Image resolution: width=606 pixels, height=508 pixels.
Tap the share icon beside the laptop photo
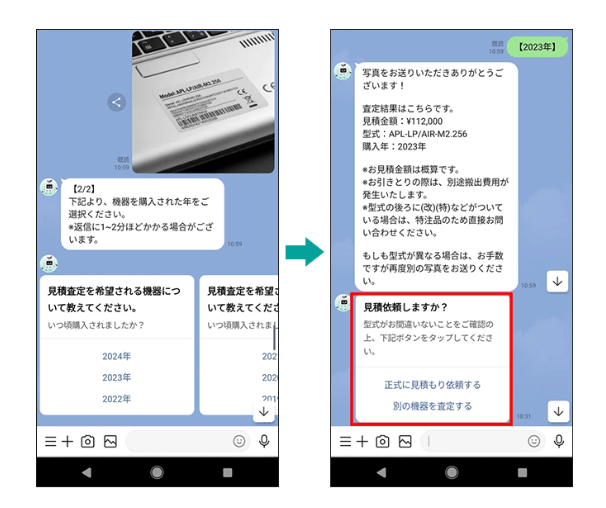[x=116, y=102]
